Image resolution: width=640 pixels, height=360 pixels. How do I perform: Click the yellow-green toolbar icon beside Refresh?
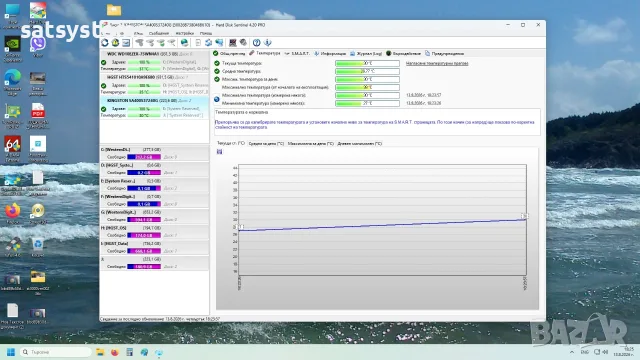116,42
